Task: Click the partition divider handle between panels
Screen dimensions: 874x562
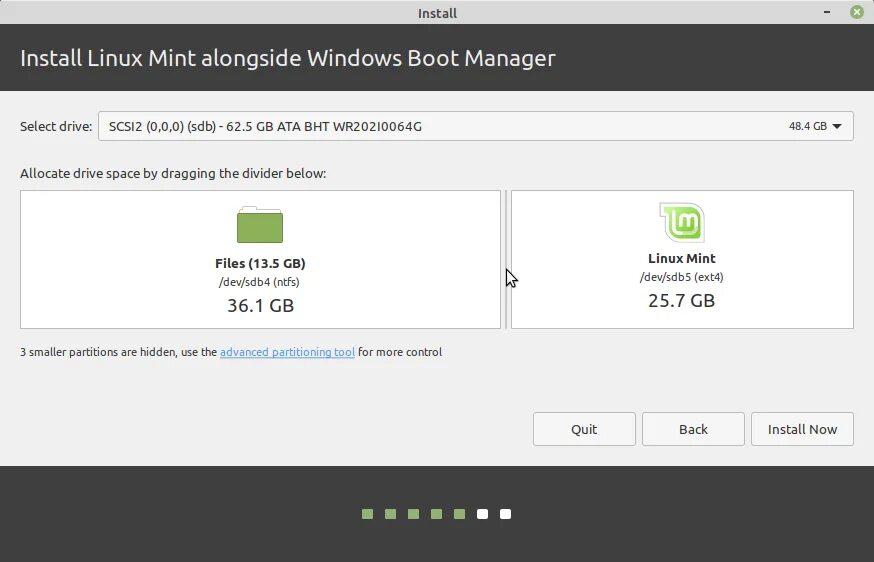Action: pos(506,259)
